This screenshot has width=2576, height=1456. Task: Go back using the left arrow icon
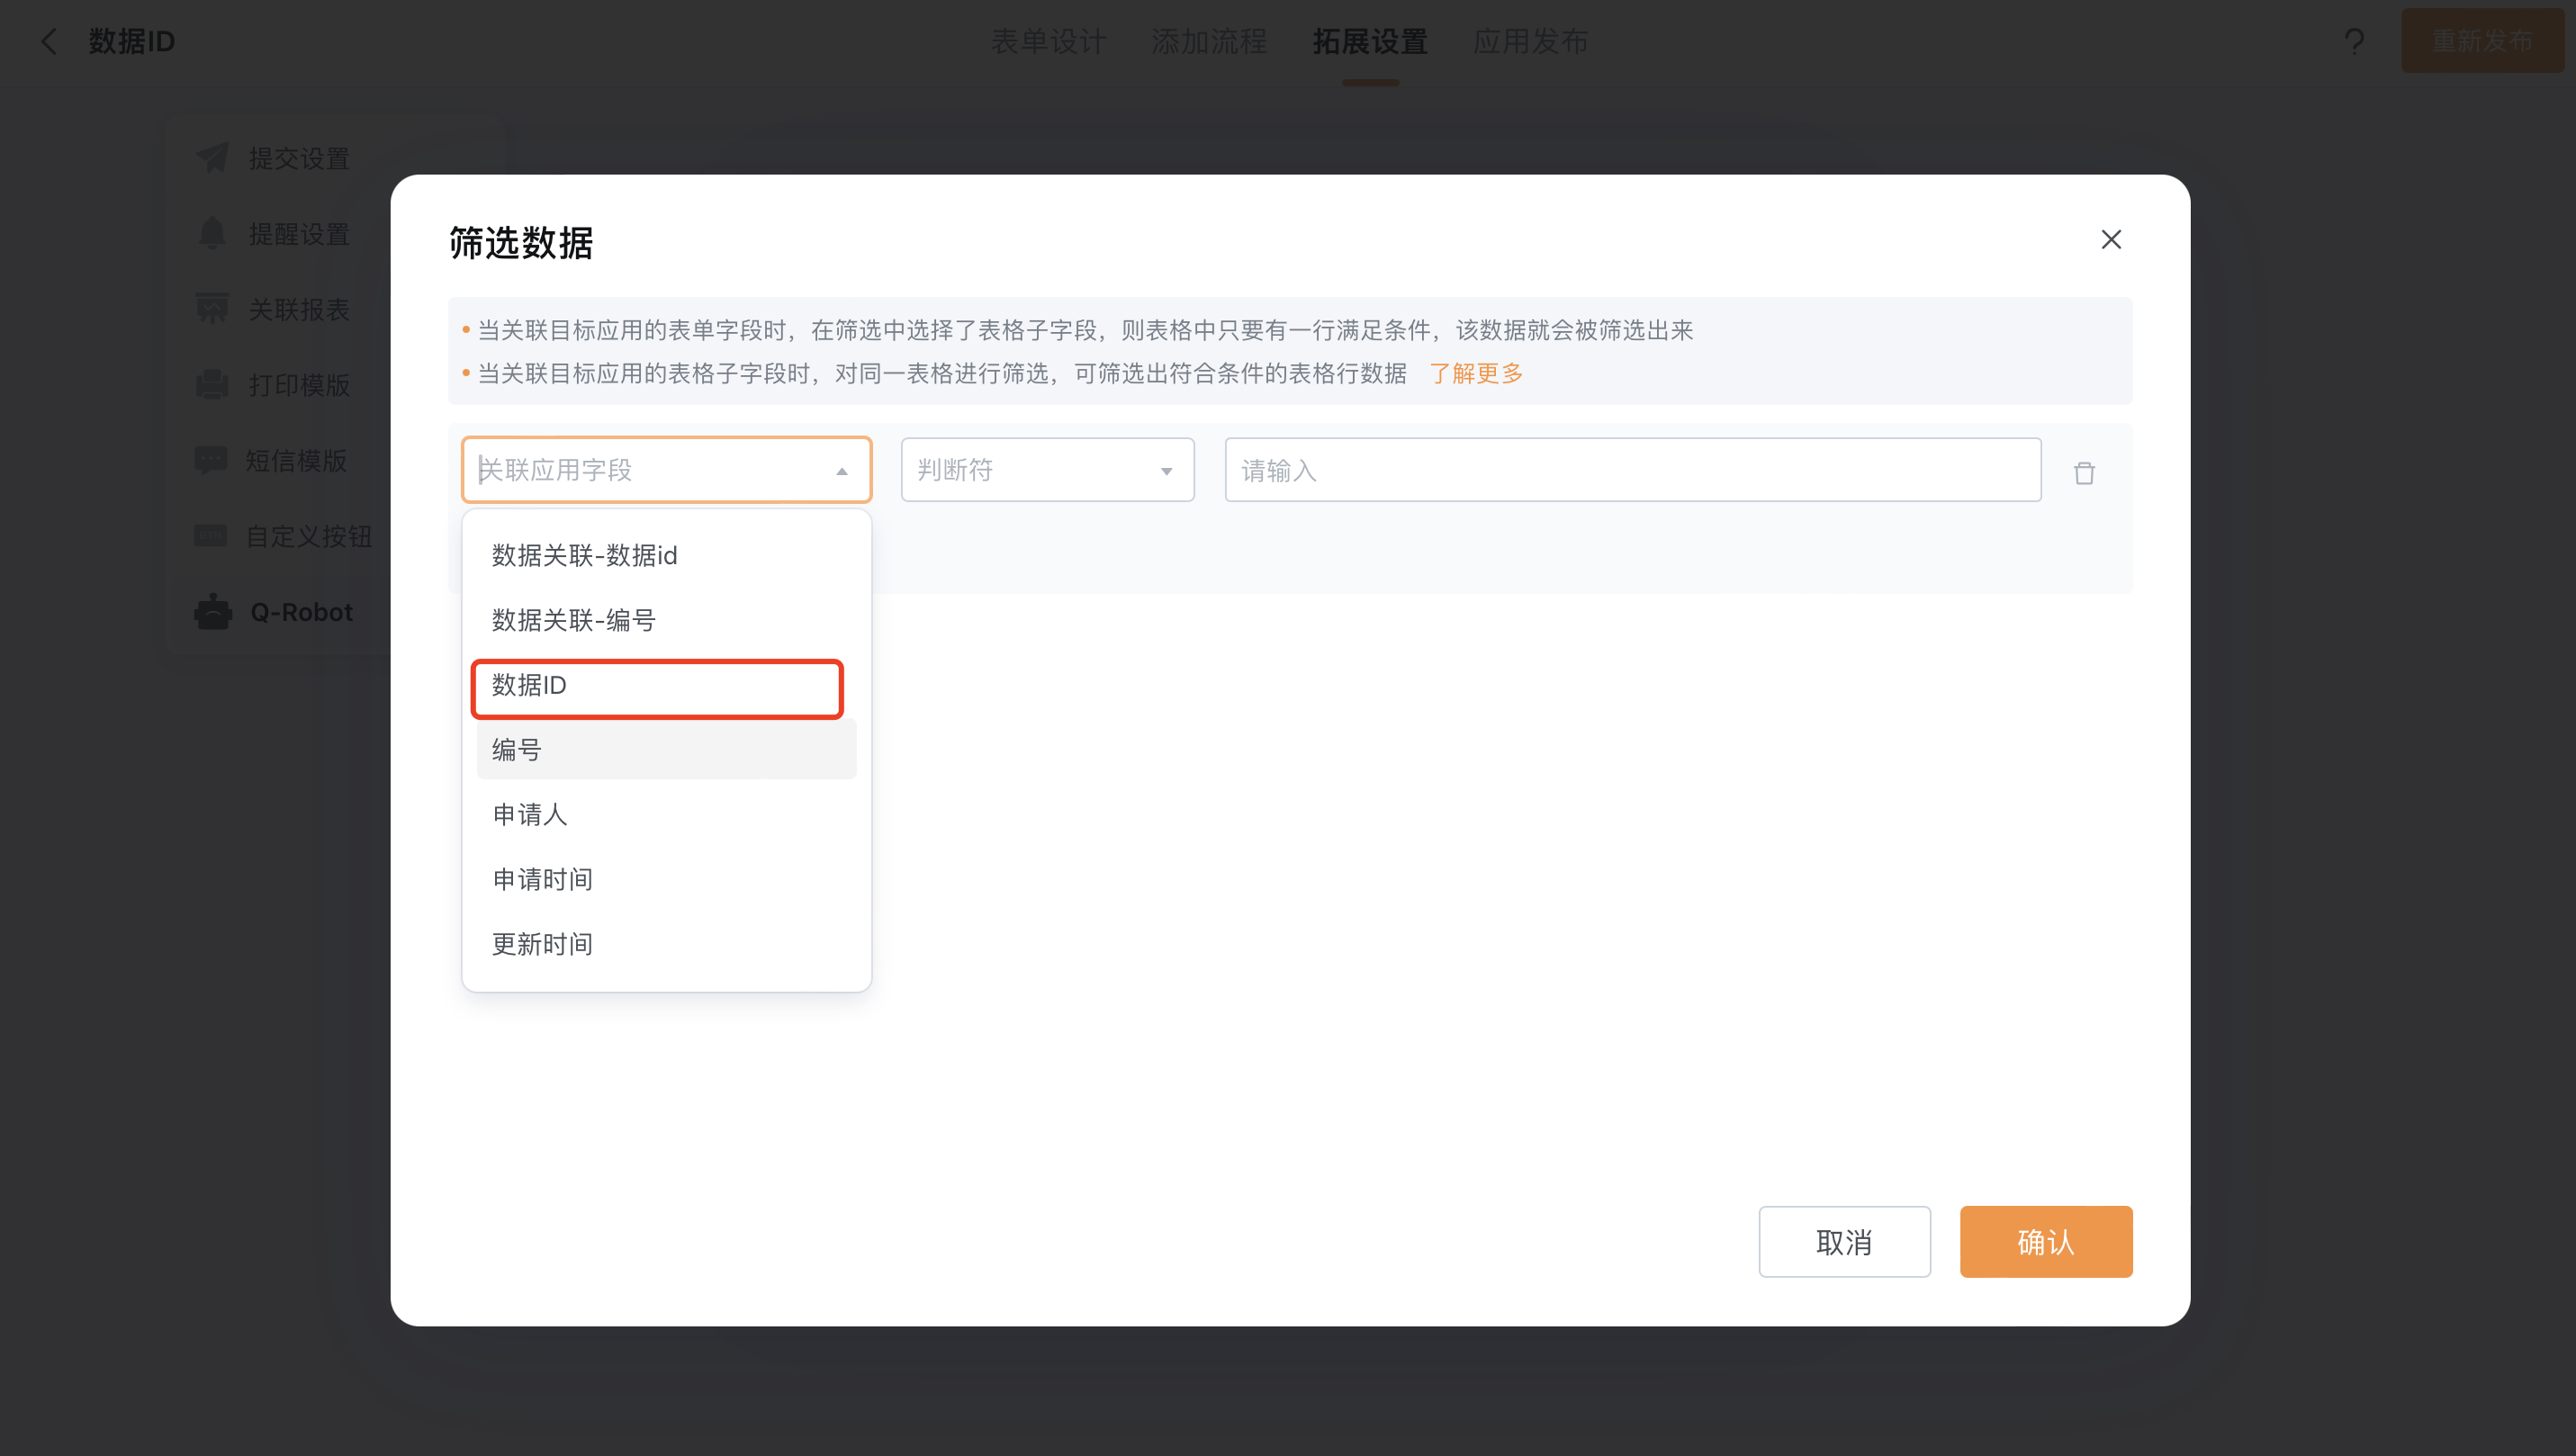[48, 41]
